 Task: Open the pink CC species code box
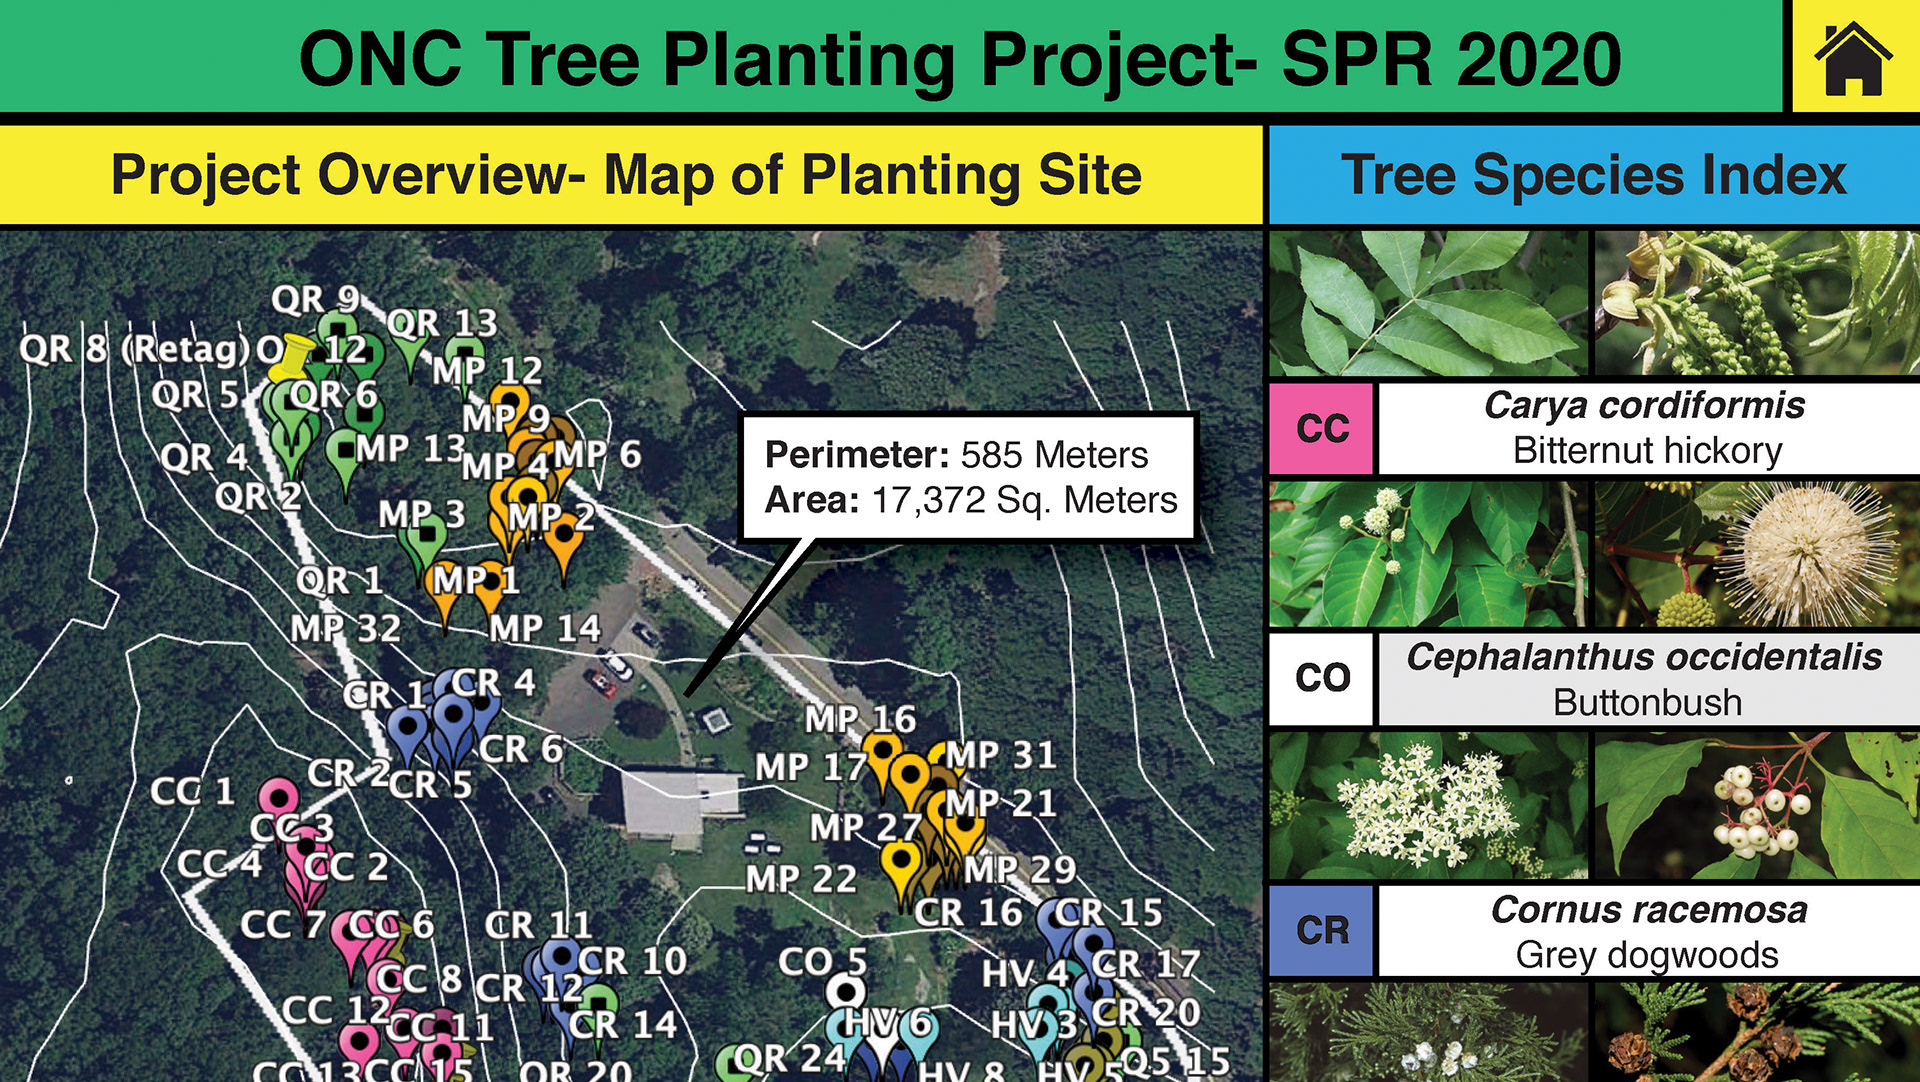[x=1321, y=428]
